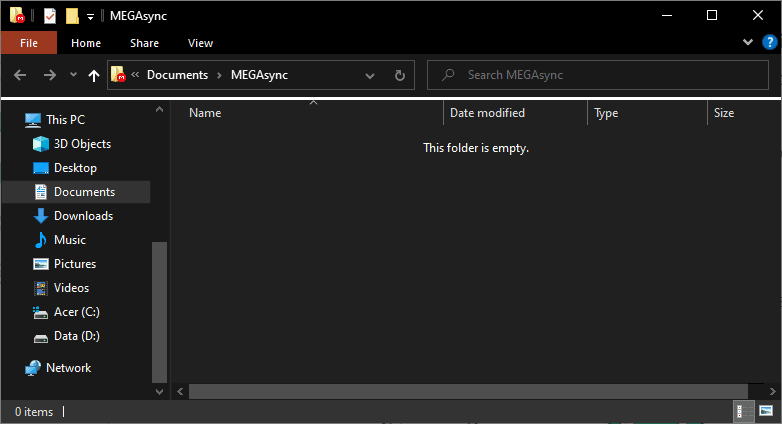This screenshot has height=424, width=782.
Task: Click the Downloads arrow icon
Action: coord(40,215)
